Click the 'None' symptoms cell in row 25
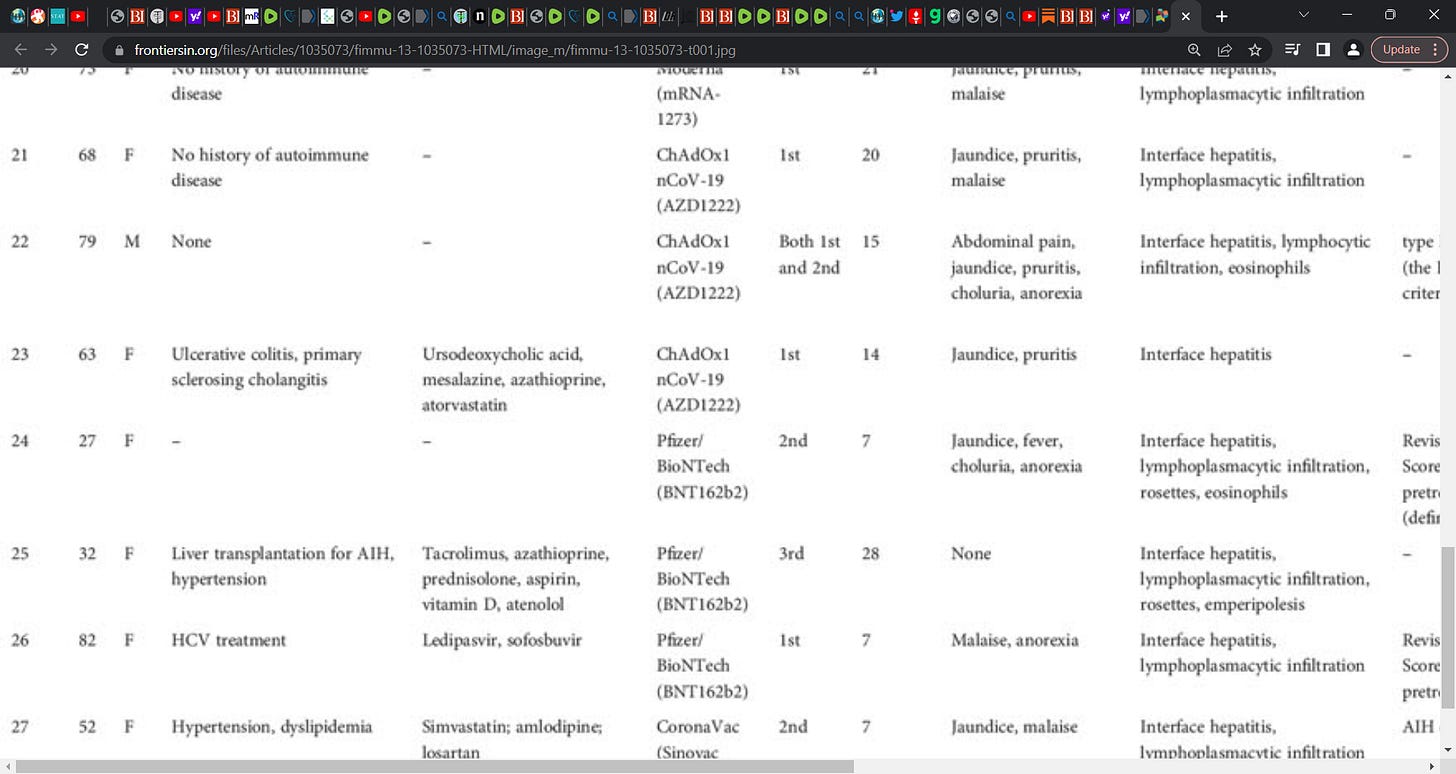Viewport: 1456px width, 774px height. click(971, 554)
